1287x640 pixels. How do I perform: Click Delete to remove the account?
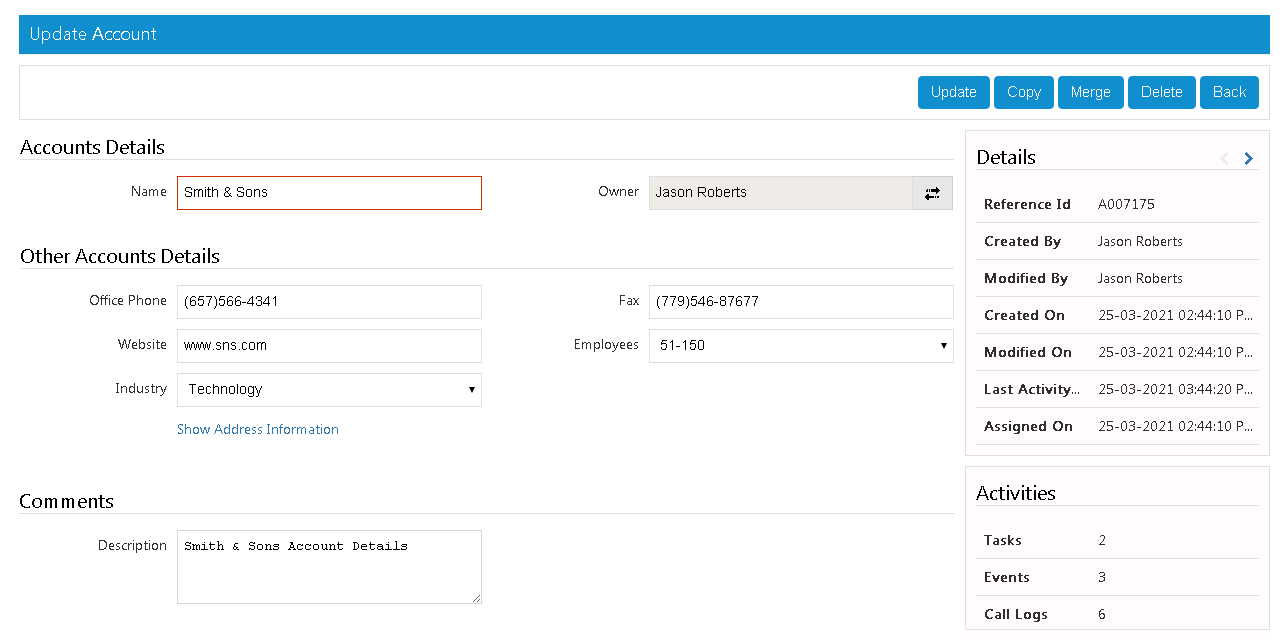pos(1161,92)
